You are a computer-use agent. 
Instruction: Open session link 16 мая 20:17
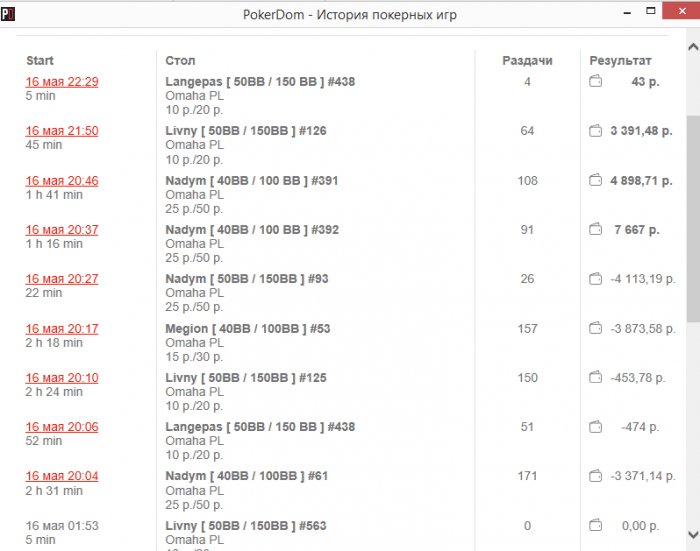coord(62,329)
